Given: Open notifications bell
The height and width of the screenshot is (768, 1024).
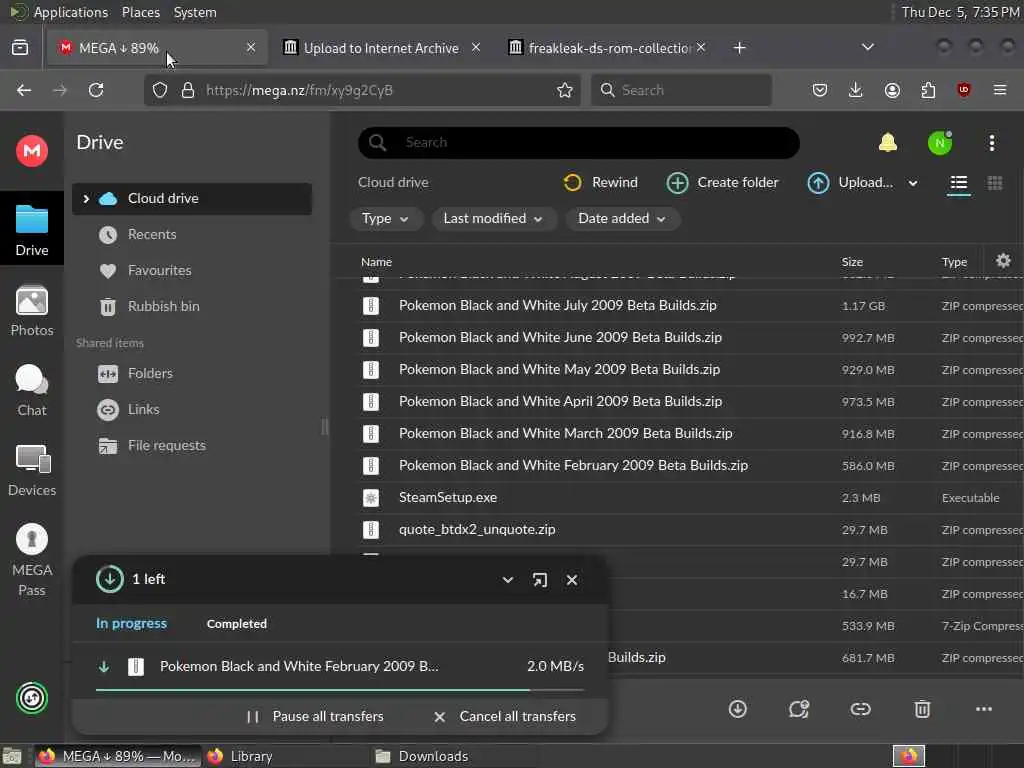Looking at the screenshot, I should (x=888, y=142).
